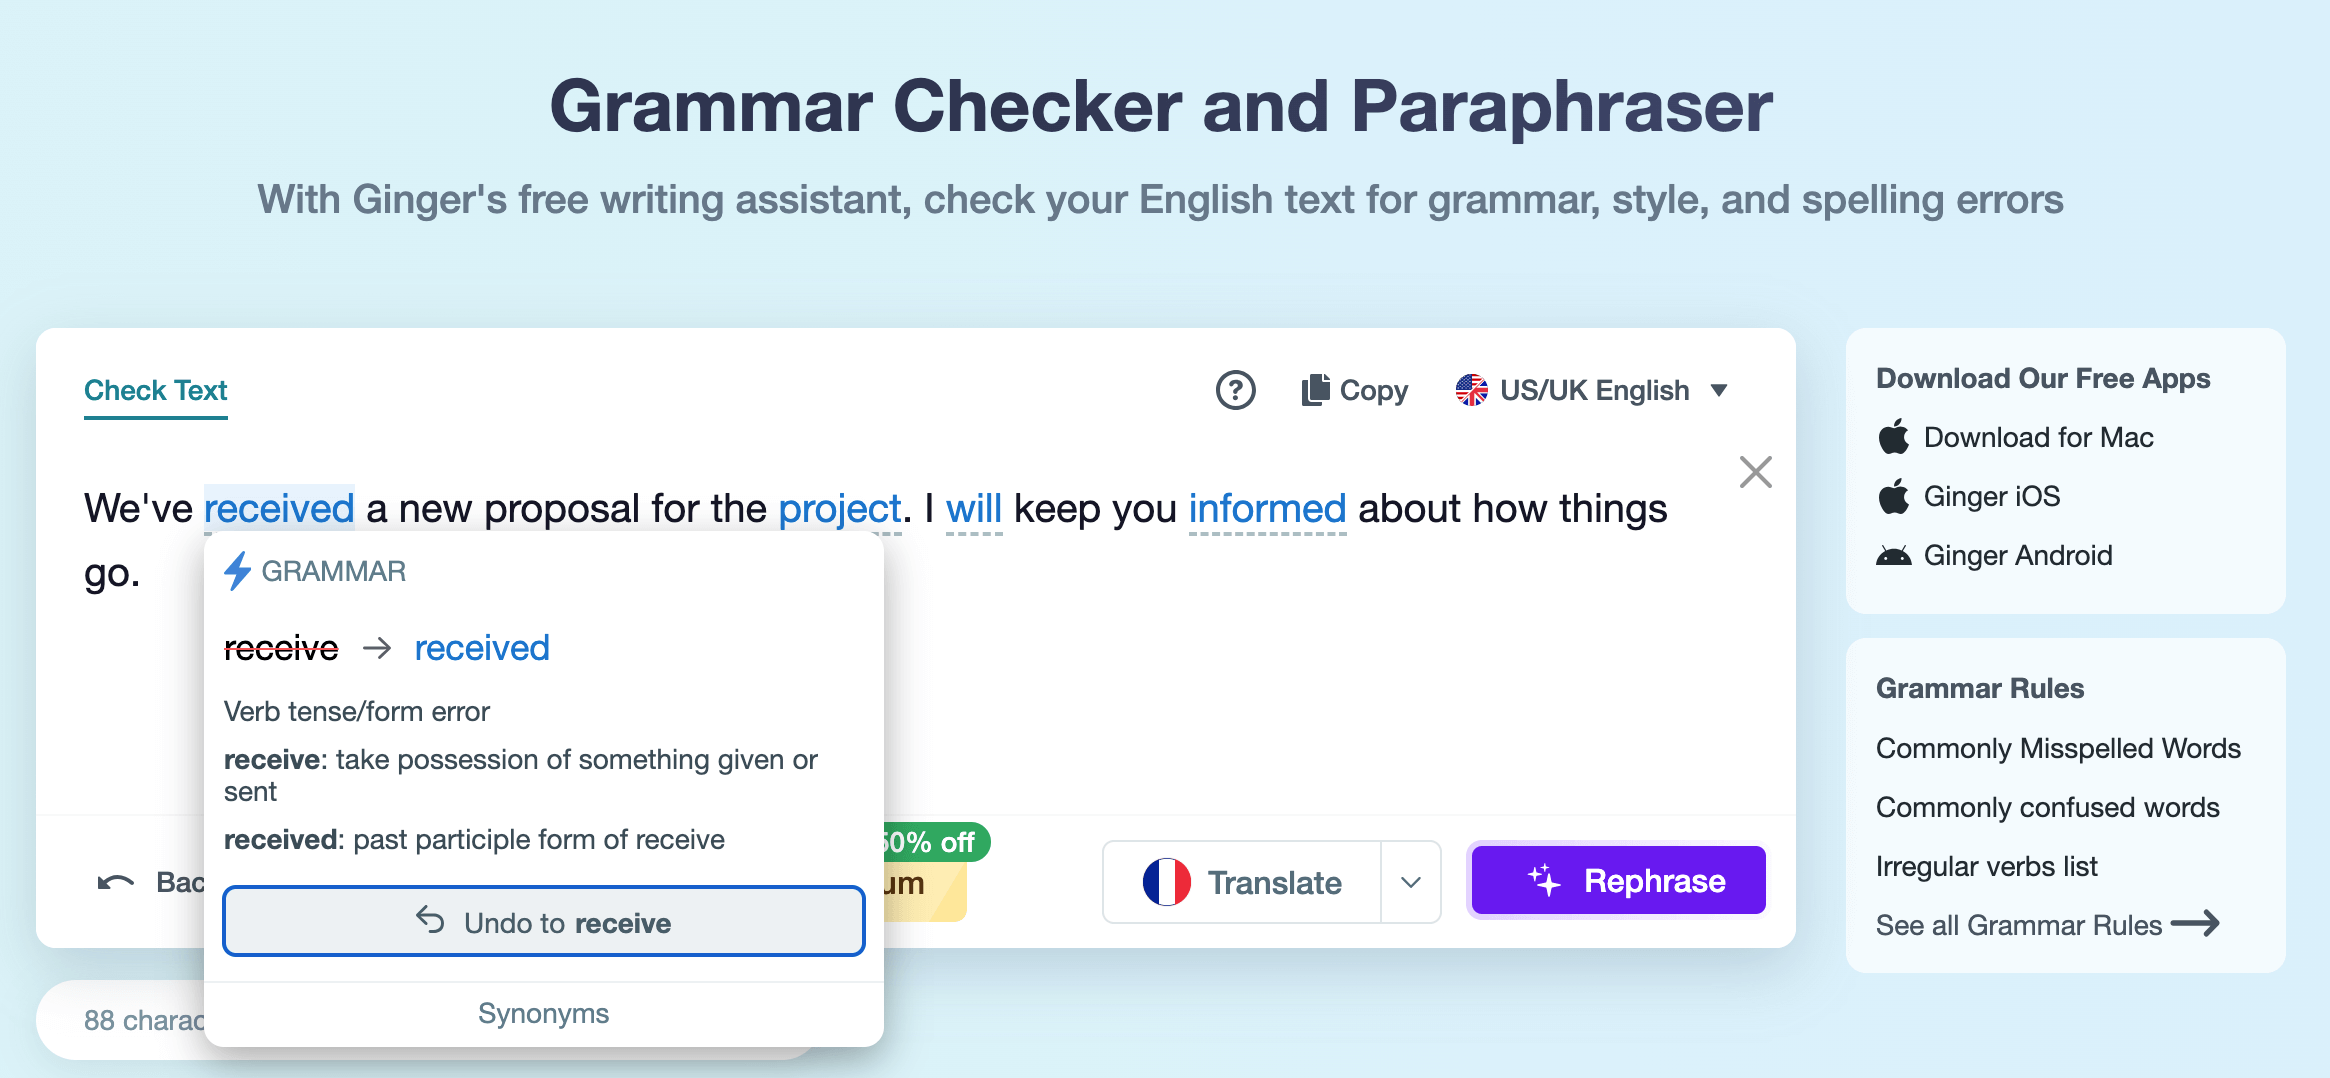Image resolution: width=2330 pixels, height=1078 pixels.
Task: Open the Irregular verbs list link
Action: tap(1986, 866)
